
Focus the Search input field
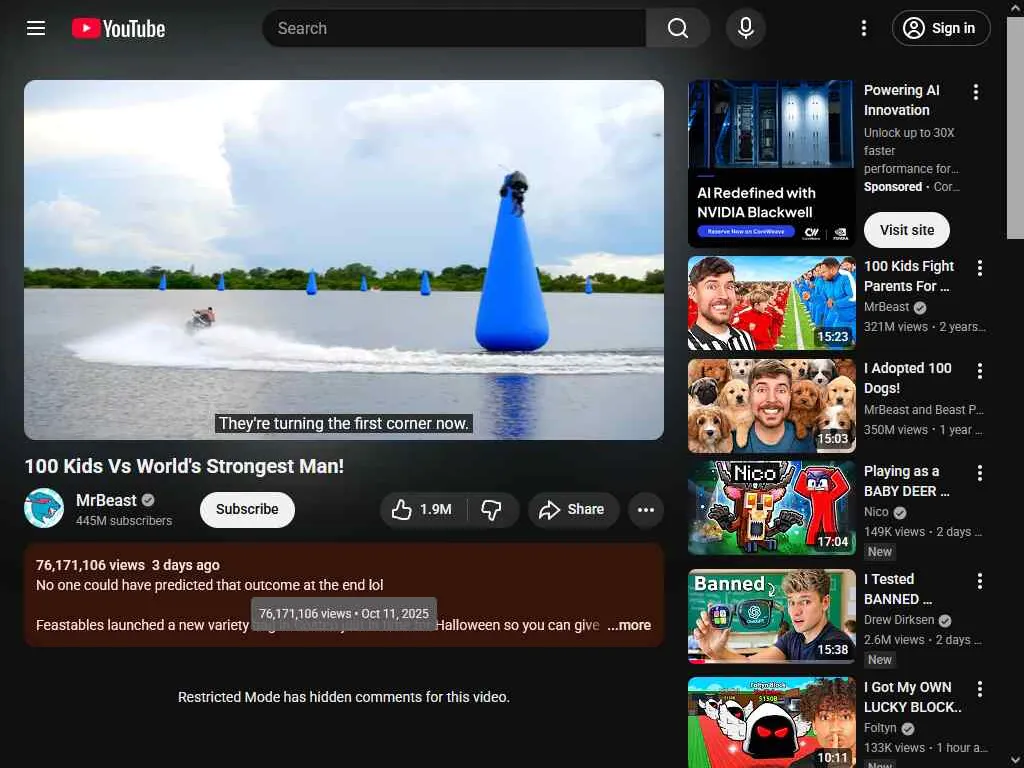pos(454,28)
